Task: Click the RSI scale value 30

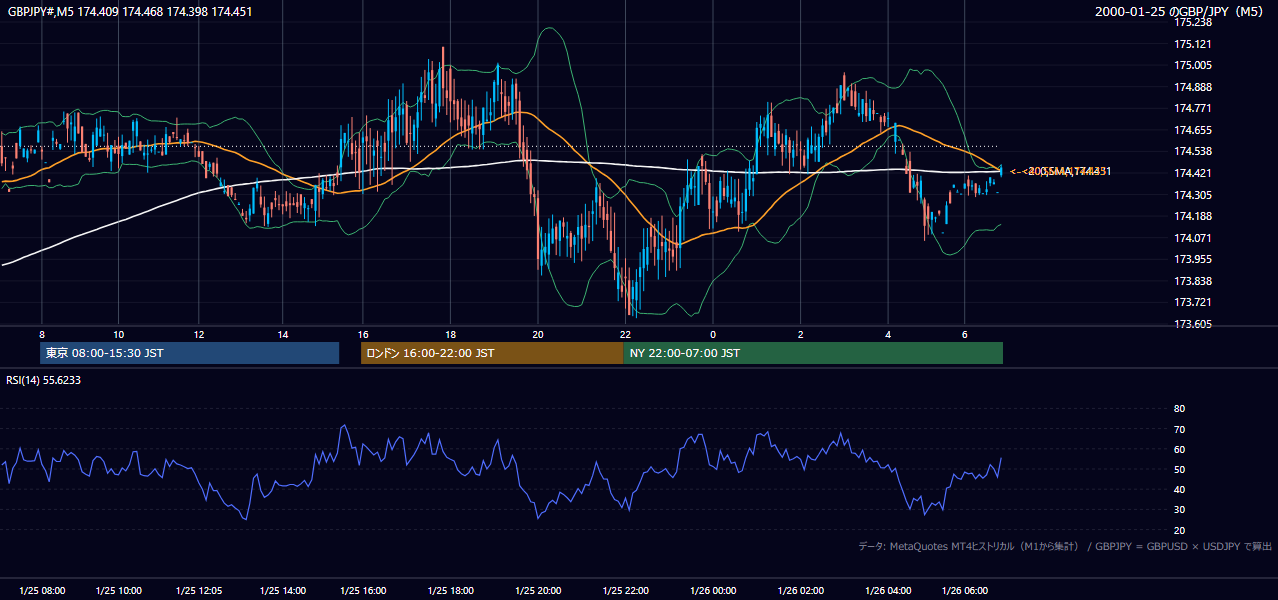Action: pos(1179,510)
